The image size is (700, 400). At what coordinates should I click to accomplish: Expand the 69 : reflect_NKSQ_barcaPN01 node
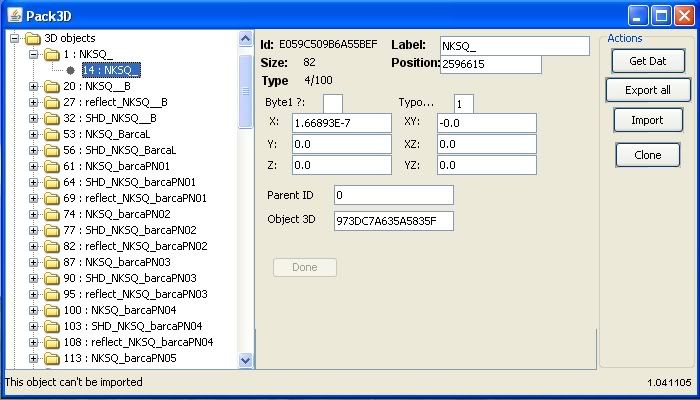point(33,198)
